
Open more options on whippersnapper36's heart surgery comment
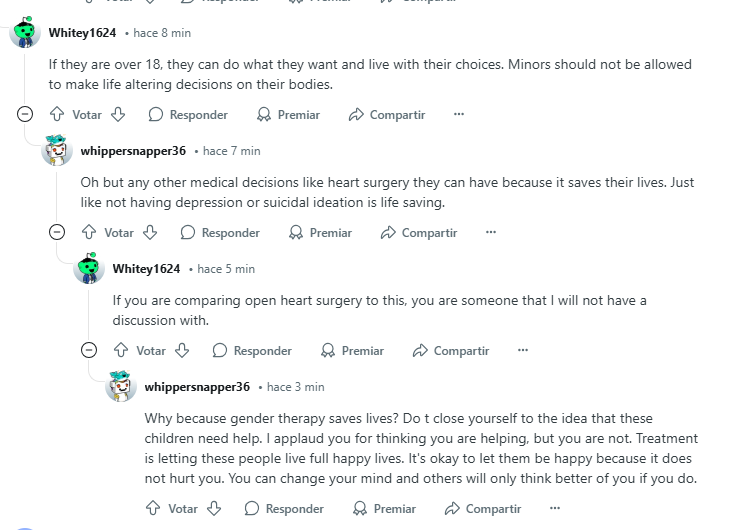pos(491,232)
